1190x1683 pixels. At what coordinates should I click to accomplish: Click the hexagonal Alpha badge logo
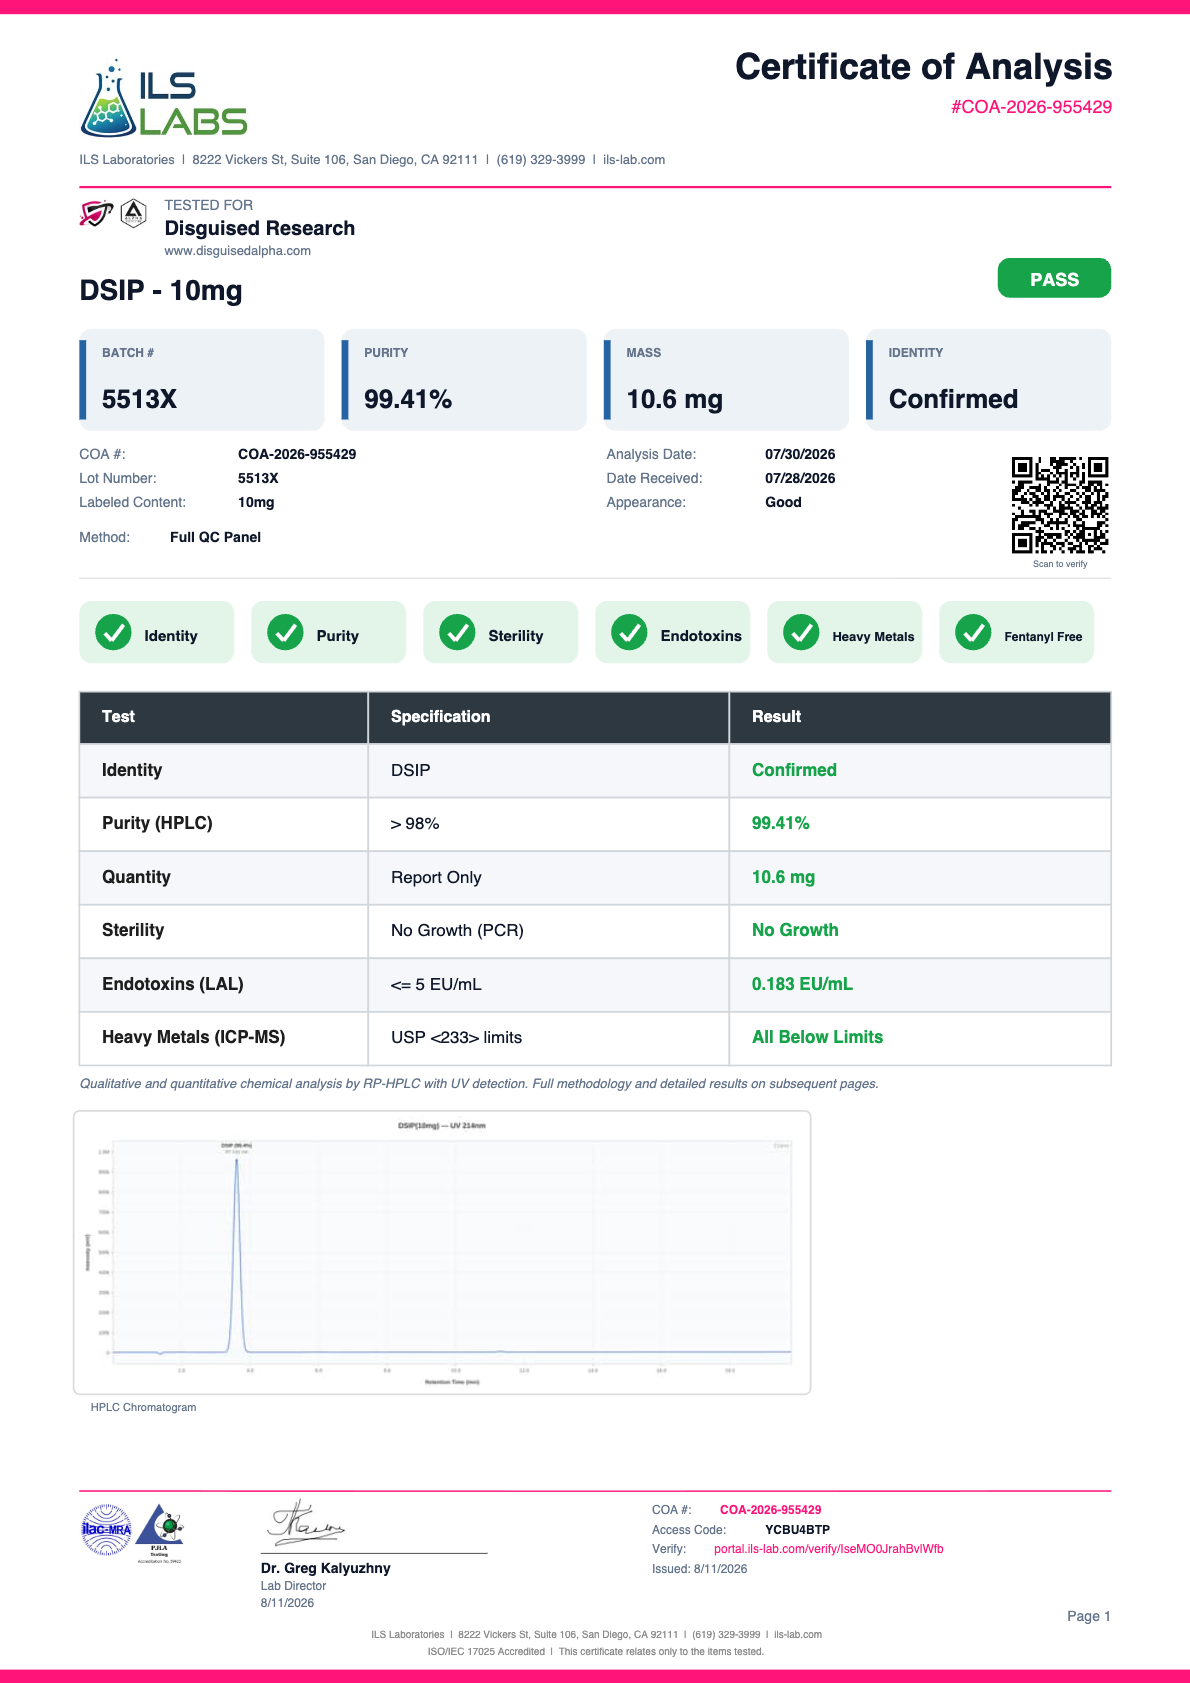pos(134,213)
